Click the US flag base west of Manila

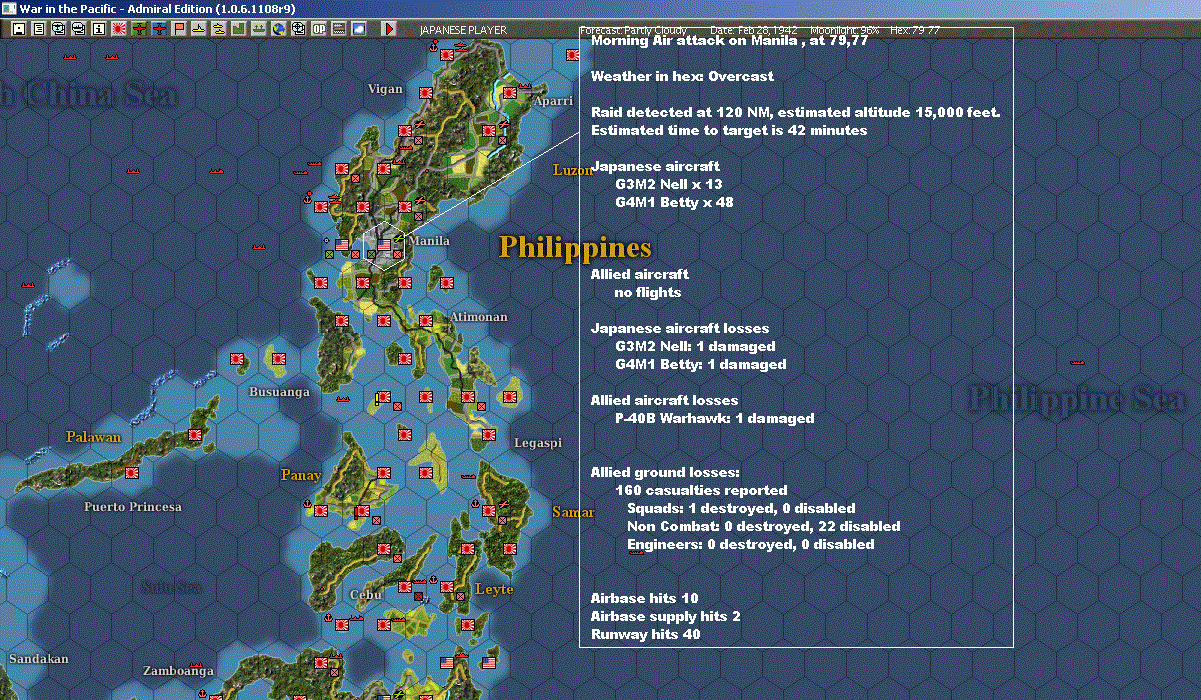[x=342, y=244]
